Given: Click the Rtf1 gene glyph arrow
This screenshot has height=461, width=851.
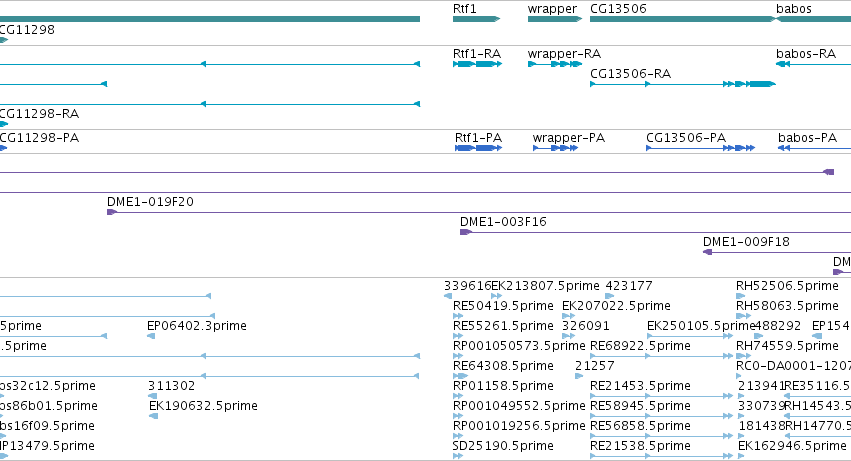Looking at the screenshot, I should [x=477, y=19].
